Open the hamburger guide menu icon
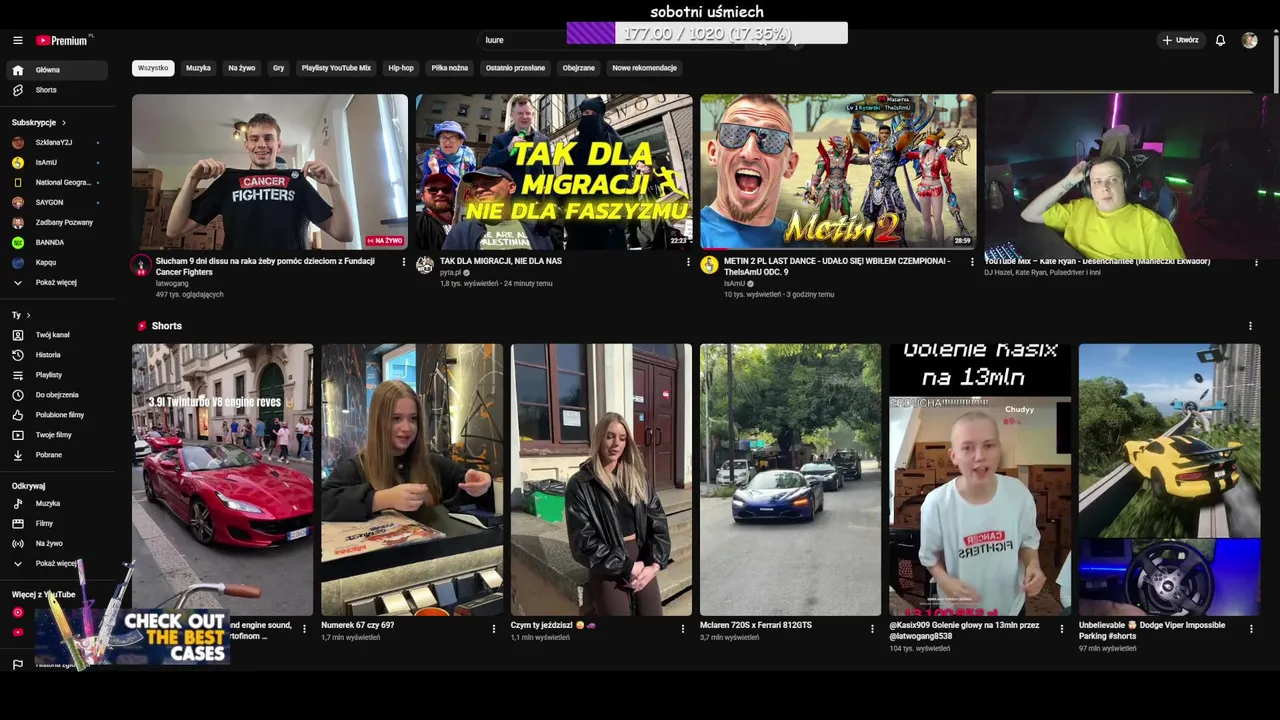Viewport: 1280px width, 720px height. 17,40
